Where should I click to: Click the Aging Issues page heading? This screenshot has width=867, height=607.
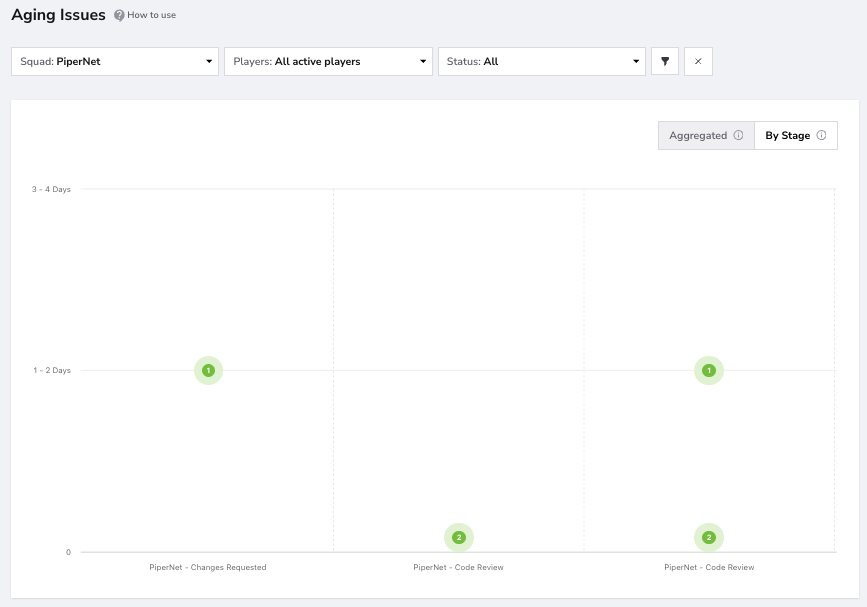click(x=59, y=15)
